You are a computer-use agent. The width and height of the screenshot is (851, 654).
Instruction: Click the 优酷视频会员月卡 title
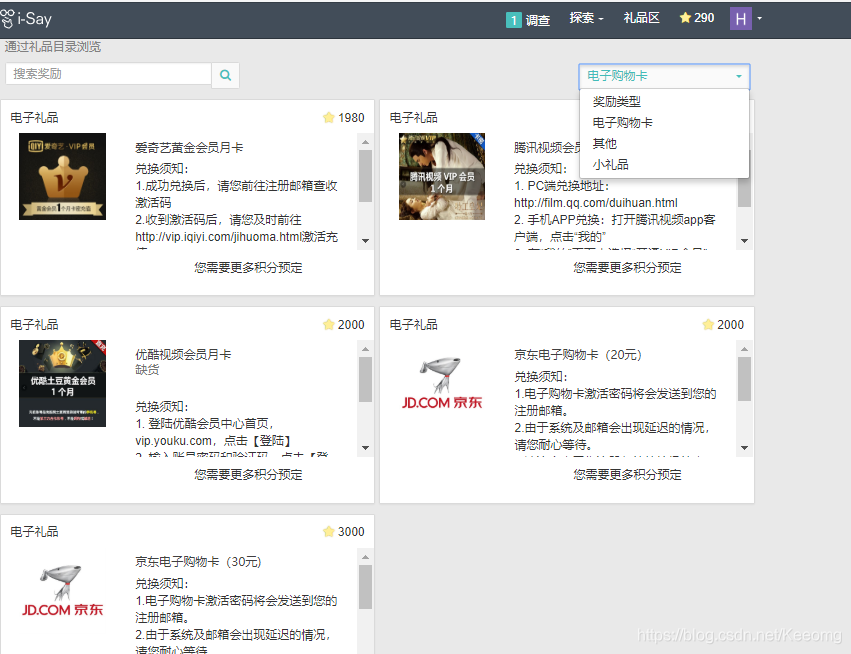coord(183,354)
